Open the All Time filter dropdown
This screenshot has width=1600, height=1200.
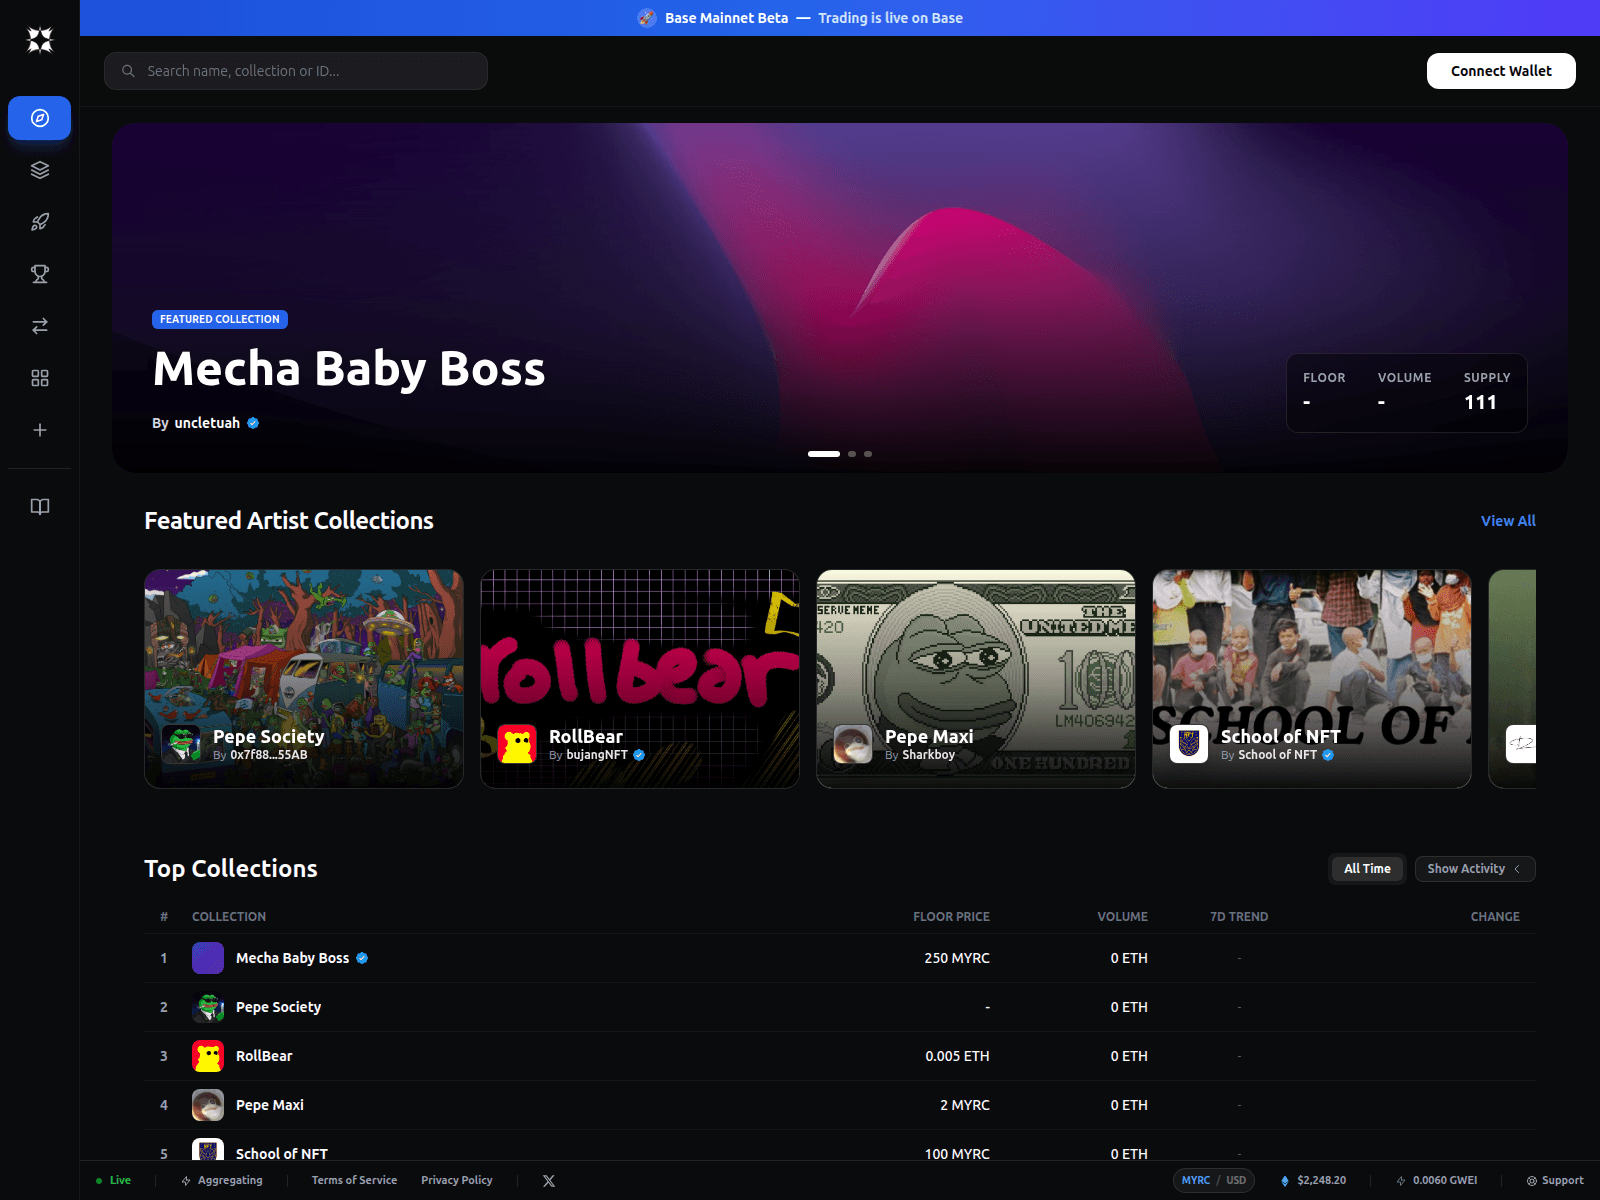(x=1366, y=869)
